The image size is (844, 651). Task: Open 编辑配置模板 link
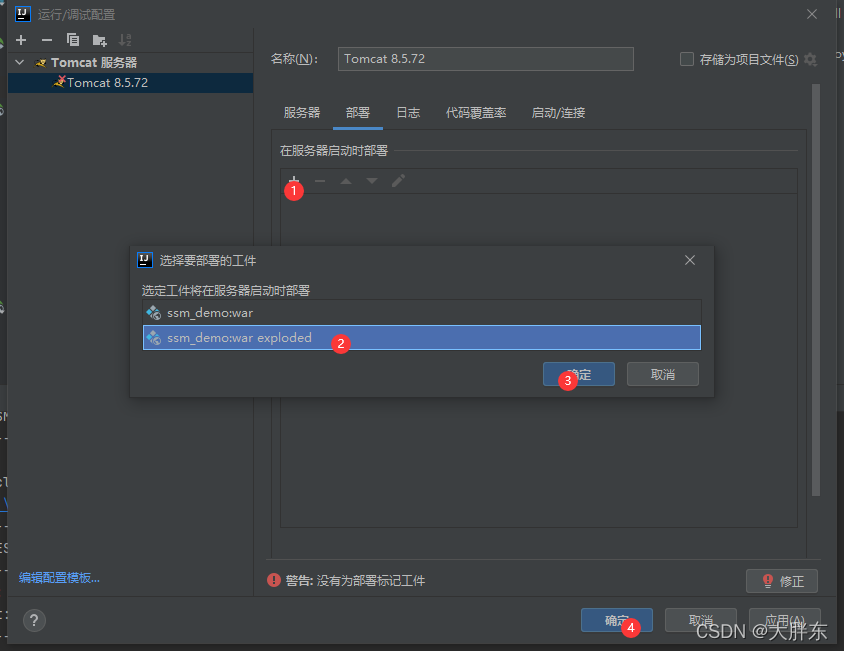click(59, 578)
